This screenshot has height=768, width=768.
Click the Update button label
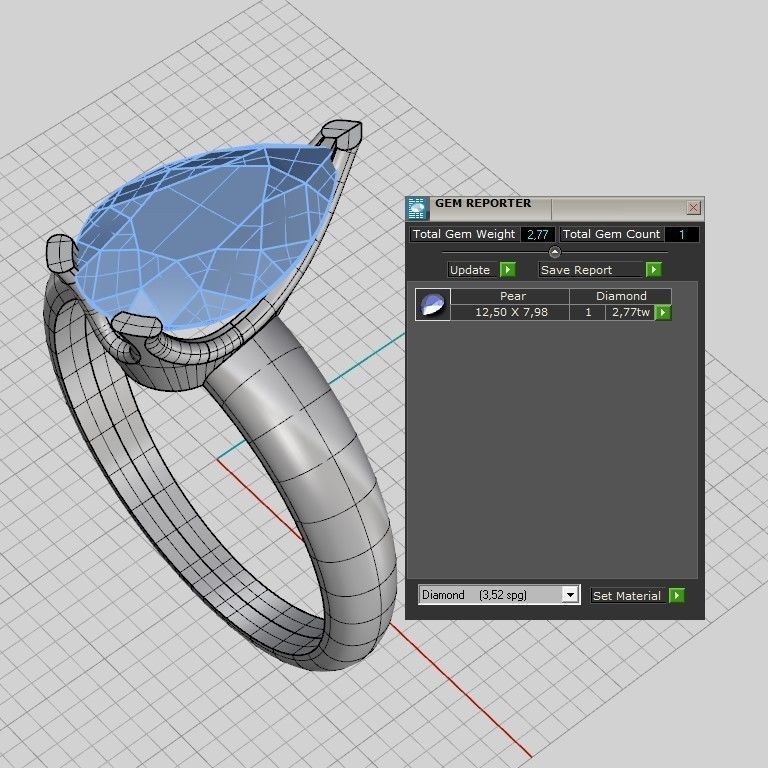pos(470,270)
